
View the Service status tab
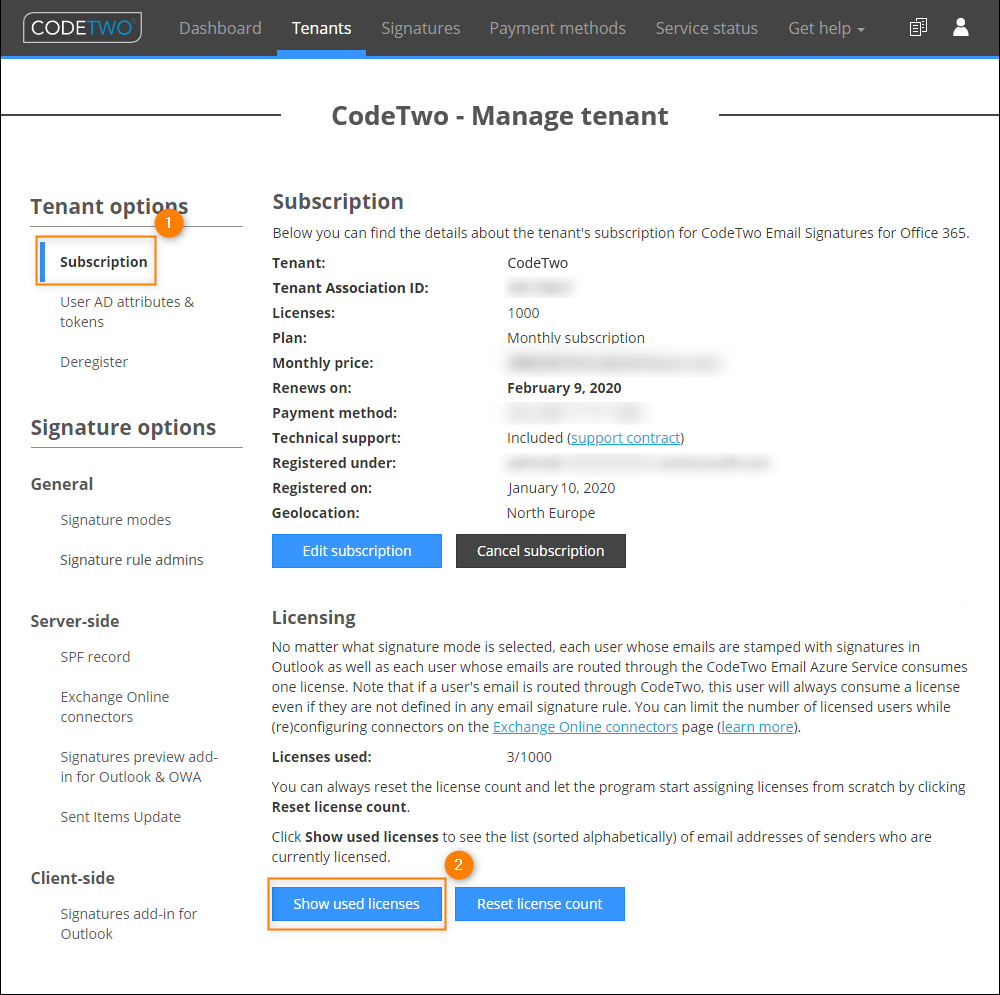(x=707, y=28)
